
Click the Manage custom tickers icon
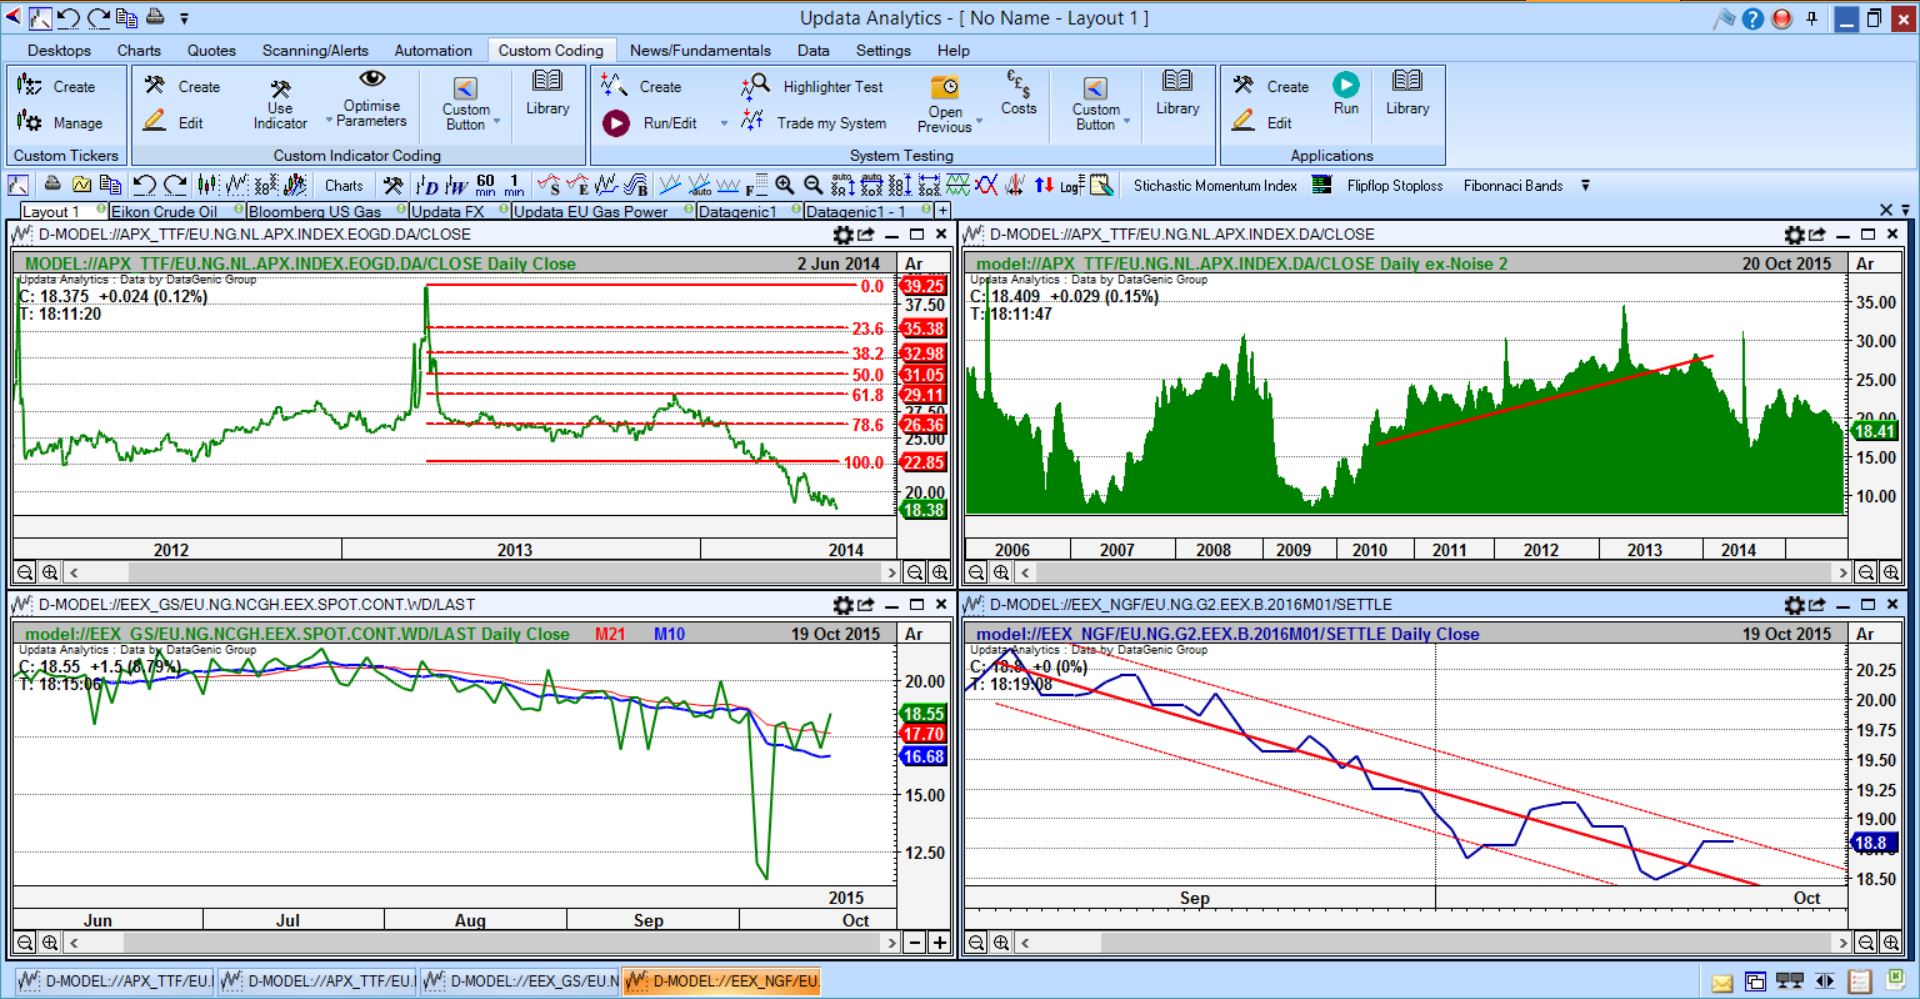[x=29, y=122]
